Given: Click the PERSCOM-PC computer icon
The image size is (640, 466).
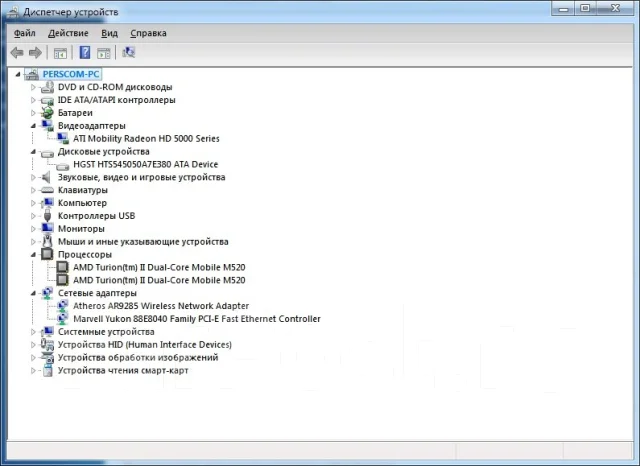Looking at the screenshot, I should point(32,74).
